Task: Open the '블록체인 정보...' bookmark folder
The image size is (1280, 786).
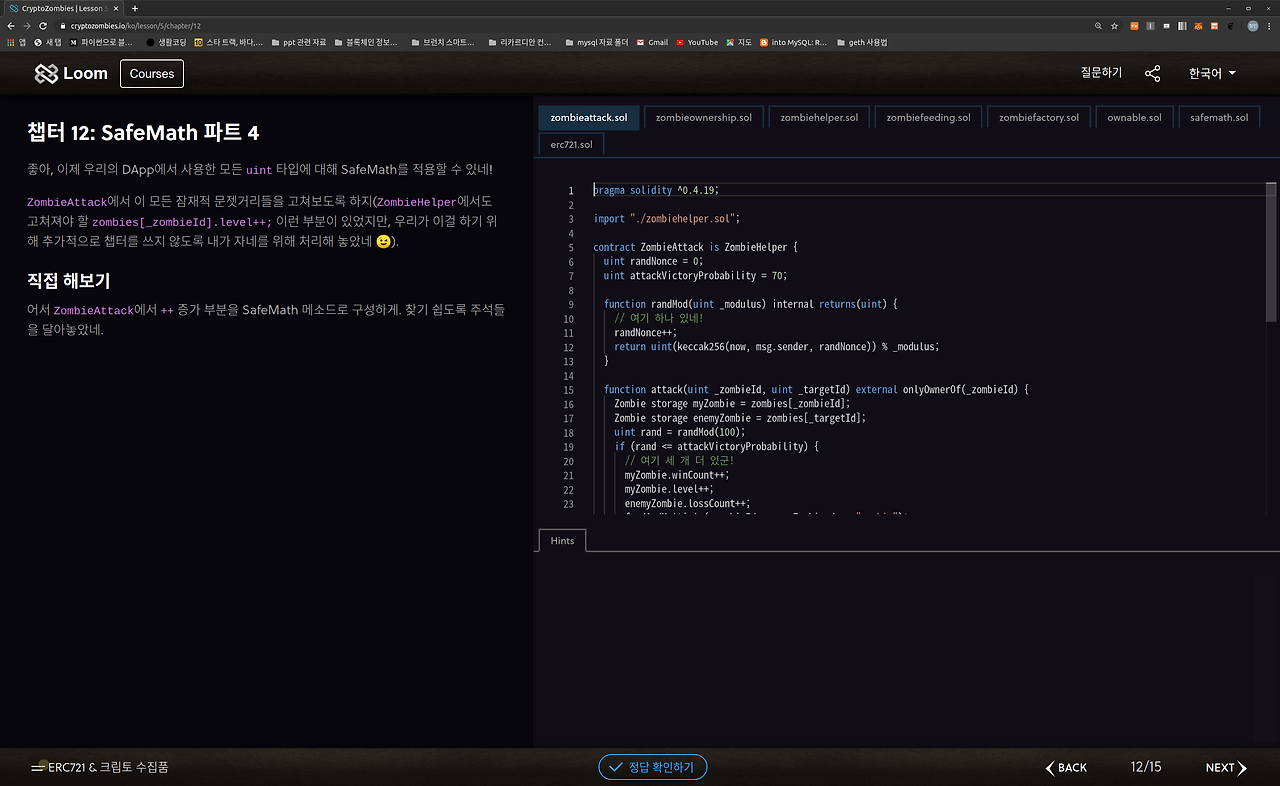Action: pyautogui.click(x=366, y=43)
